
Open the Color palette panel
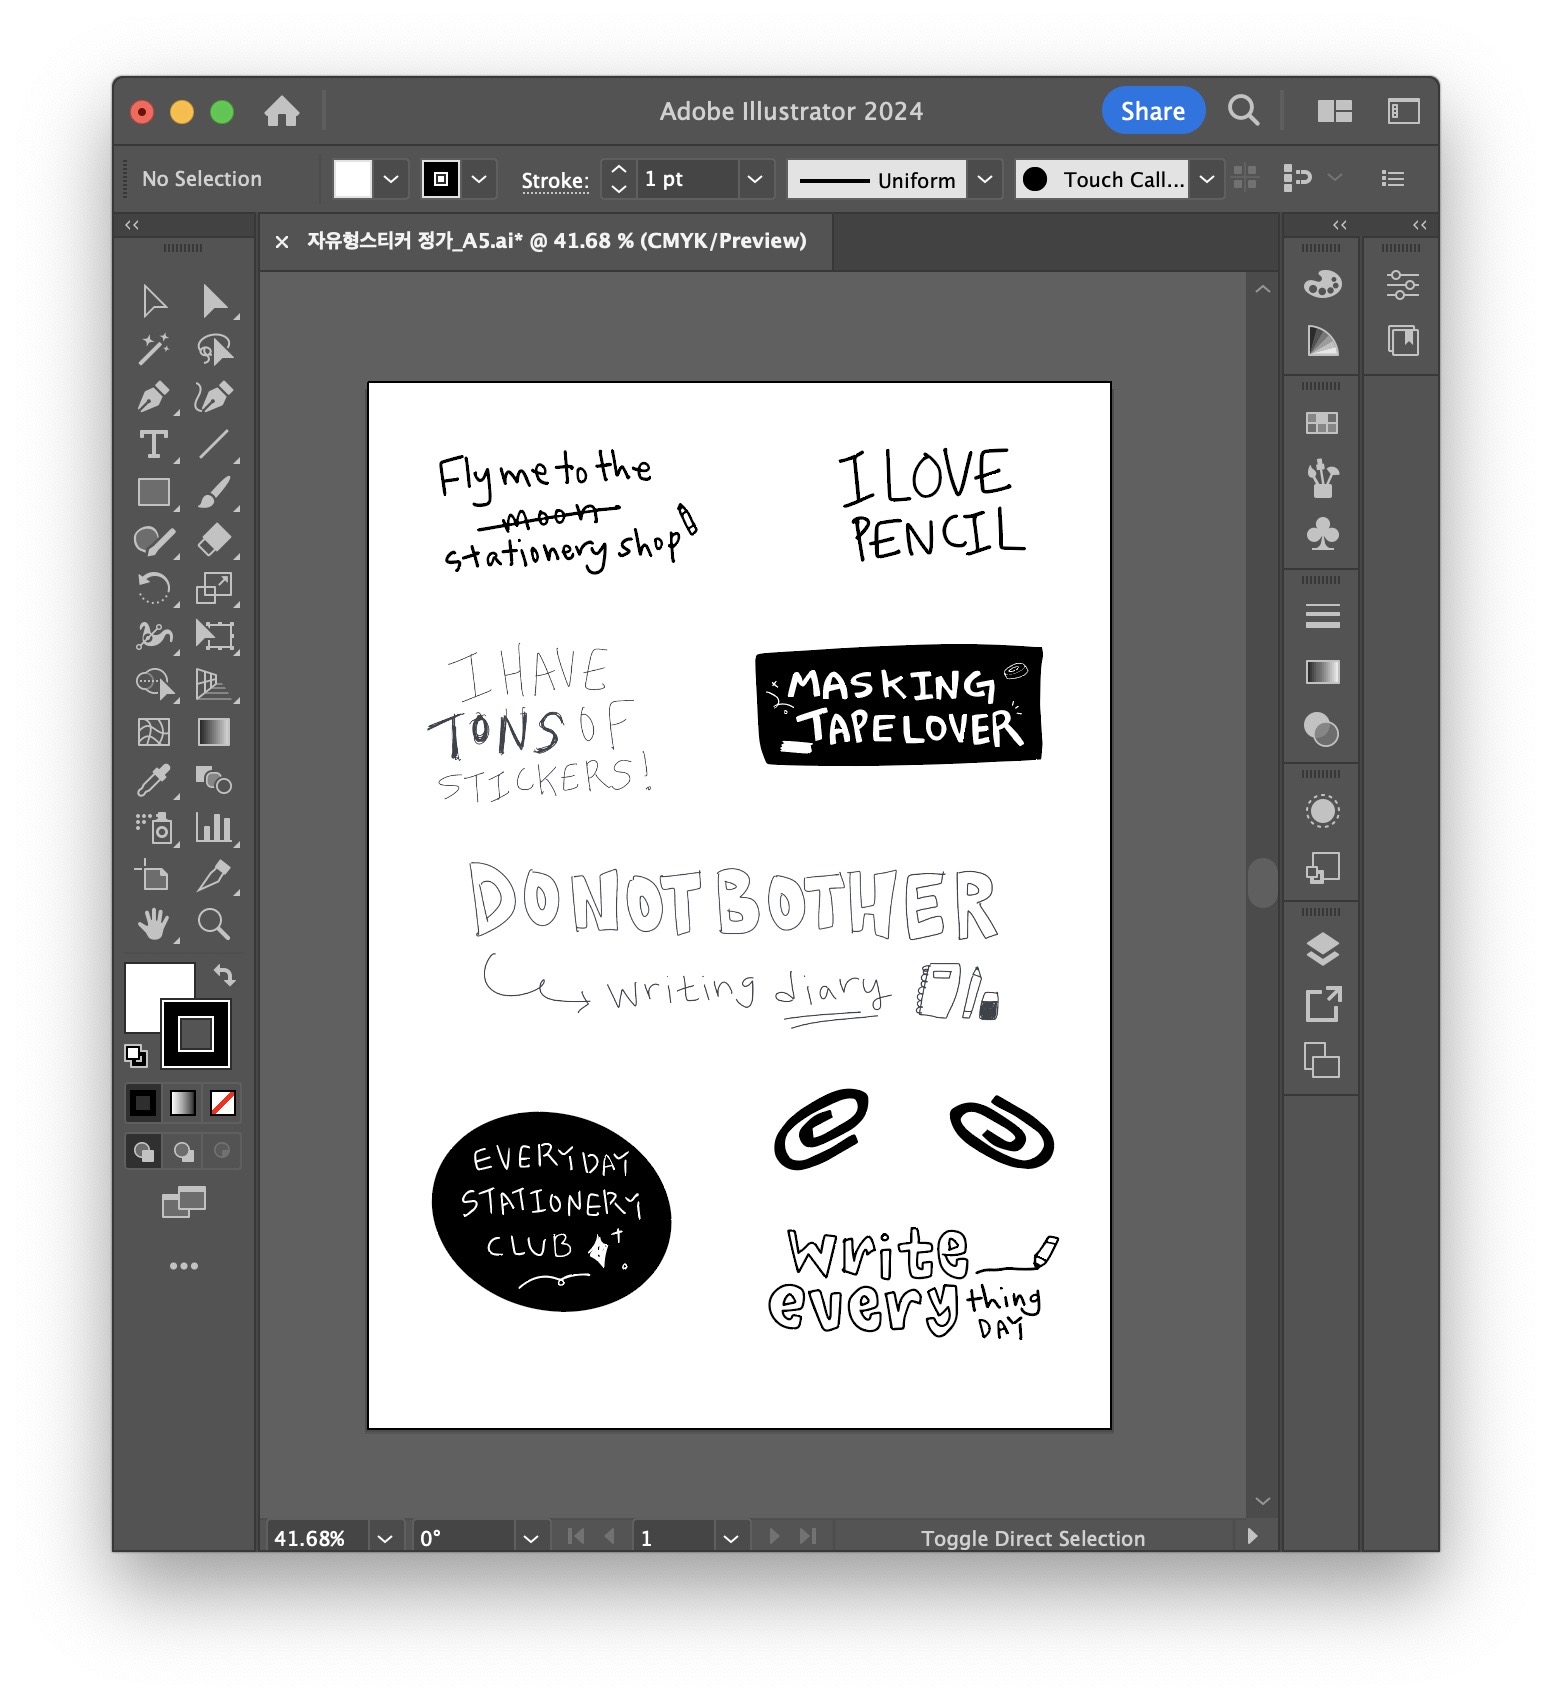(x=1322, y=285)
